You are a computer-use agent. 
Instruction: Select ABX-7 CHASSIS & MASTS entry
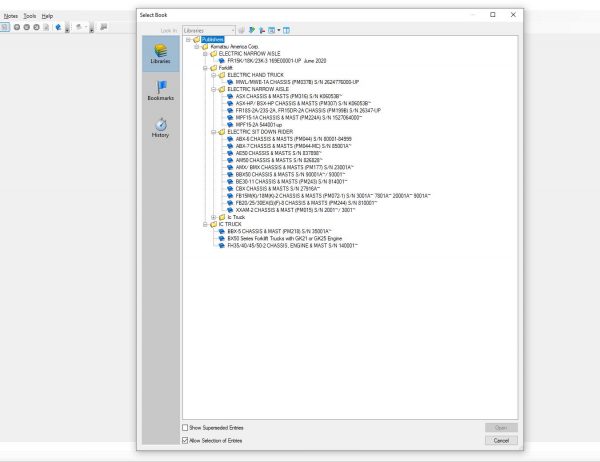[x=293, y=146]
